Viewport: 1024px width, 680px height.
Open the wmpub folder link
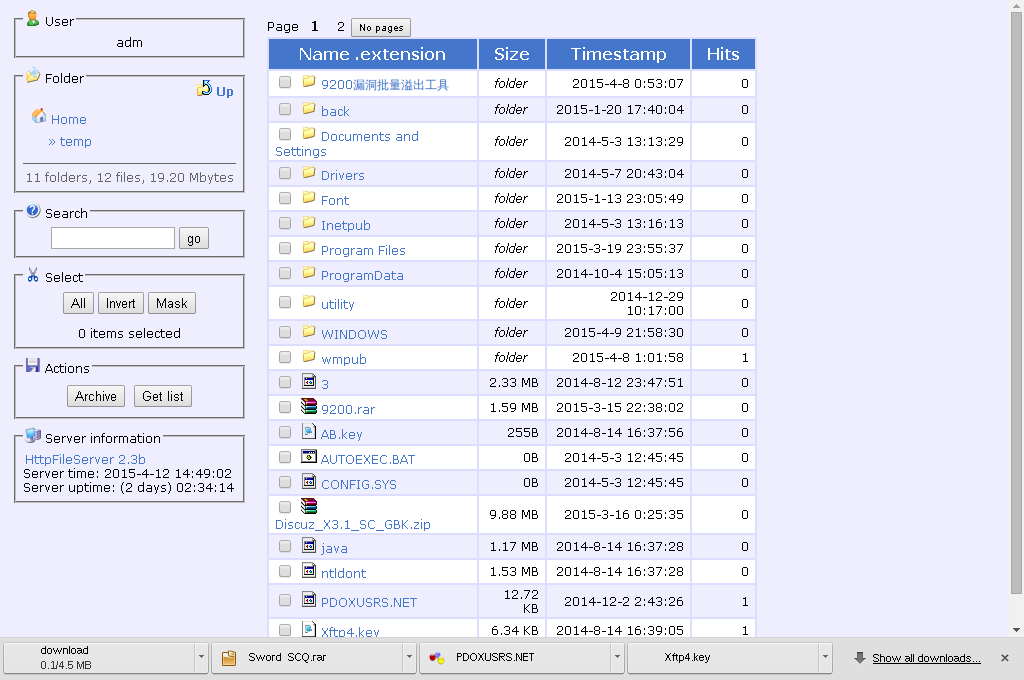coord(344,359)
